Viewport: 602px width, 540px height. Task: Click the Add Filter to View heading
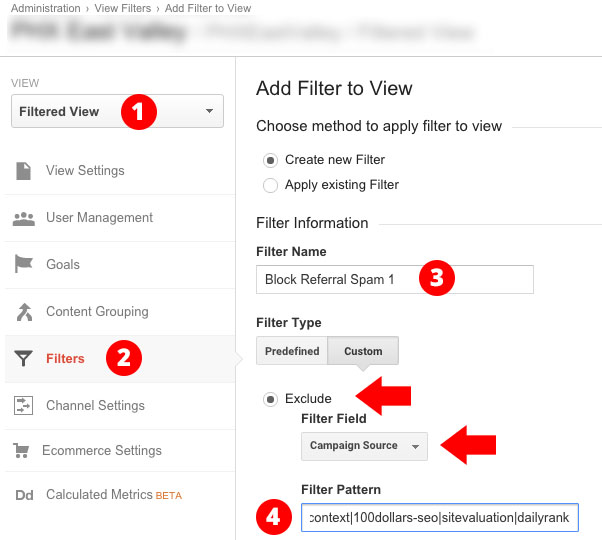tap(334, 88)
